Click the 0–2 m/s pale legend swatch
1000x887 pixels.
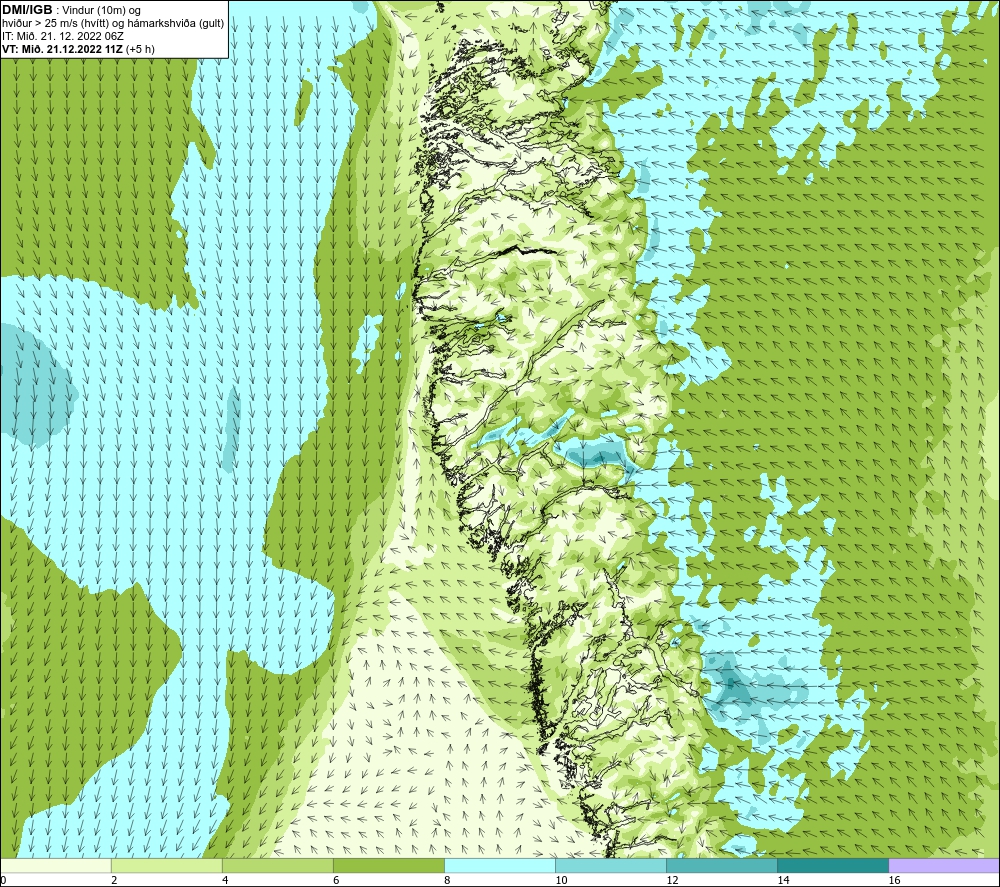point(55,866)
